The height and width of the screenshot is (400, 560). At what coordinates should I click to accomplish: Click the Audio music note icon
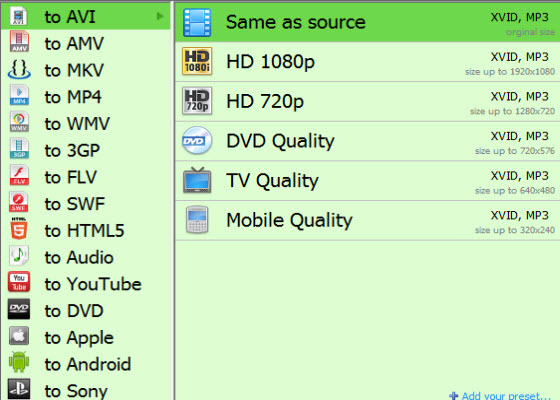click(x=19, y=255)
